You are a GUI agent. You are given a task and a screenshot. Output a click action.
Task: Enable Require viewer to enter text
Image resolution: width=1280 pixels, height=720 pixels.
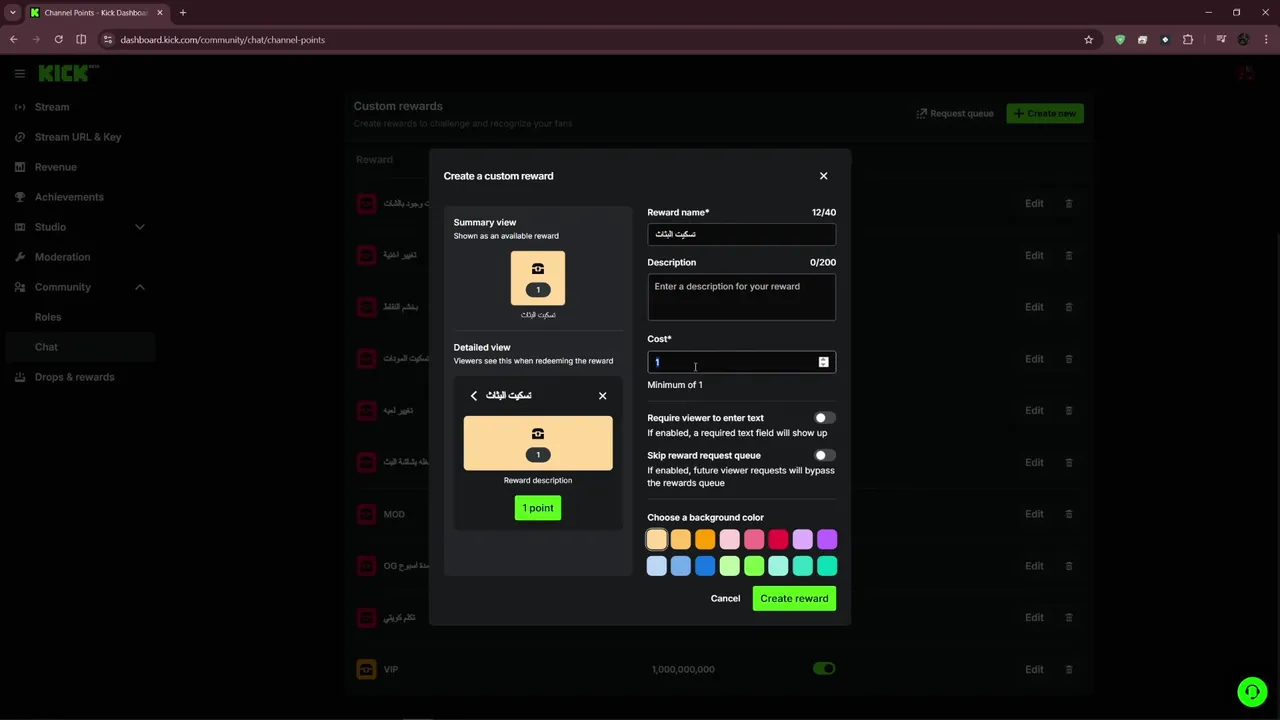[x=824, y=418]
